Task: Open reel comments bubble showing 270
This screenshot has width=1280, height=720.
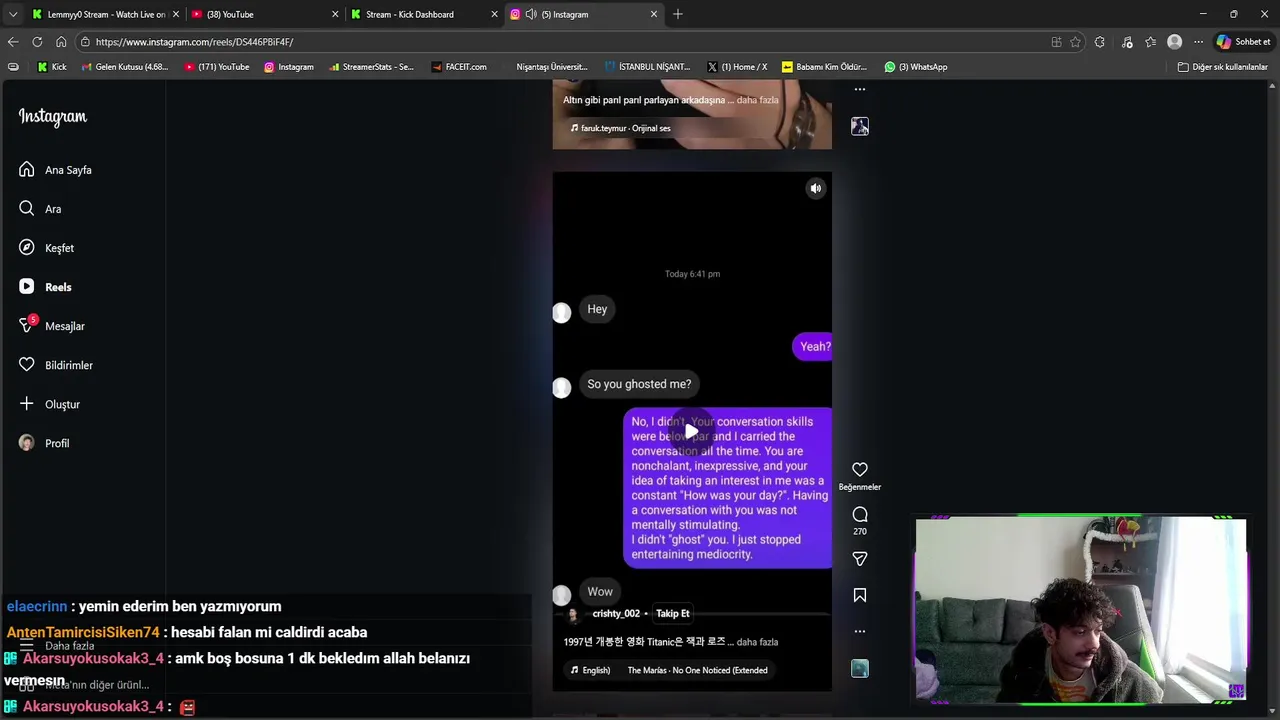Action: (859, 514)
